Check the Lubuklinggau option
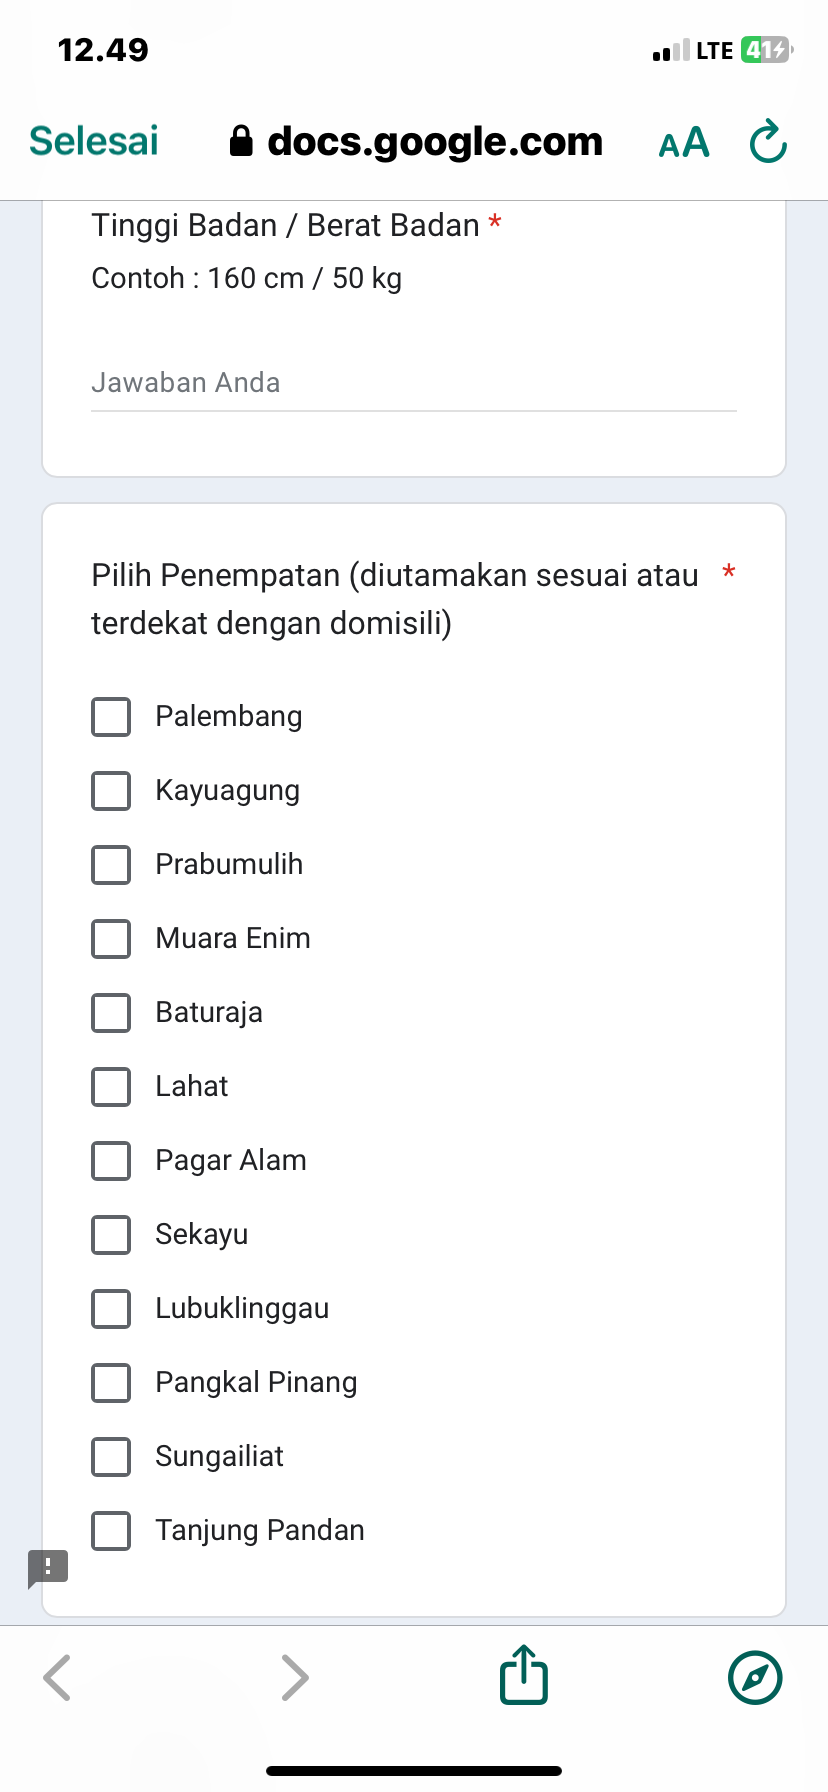 [111, 1309]
